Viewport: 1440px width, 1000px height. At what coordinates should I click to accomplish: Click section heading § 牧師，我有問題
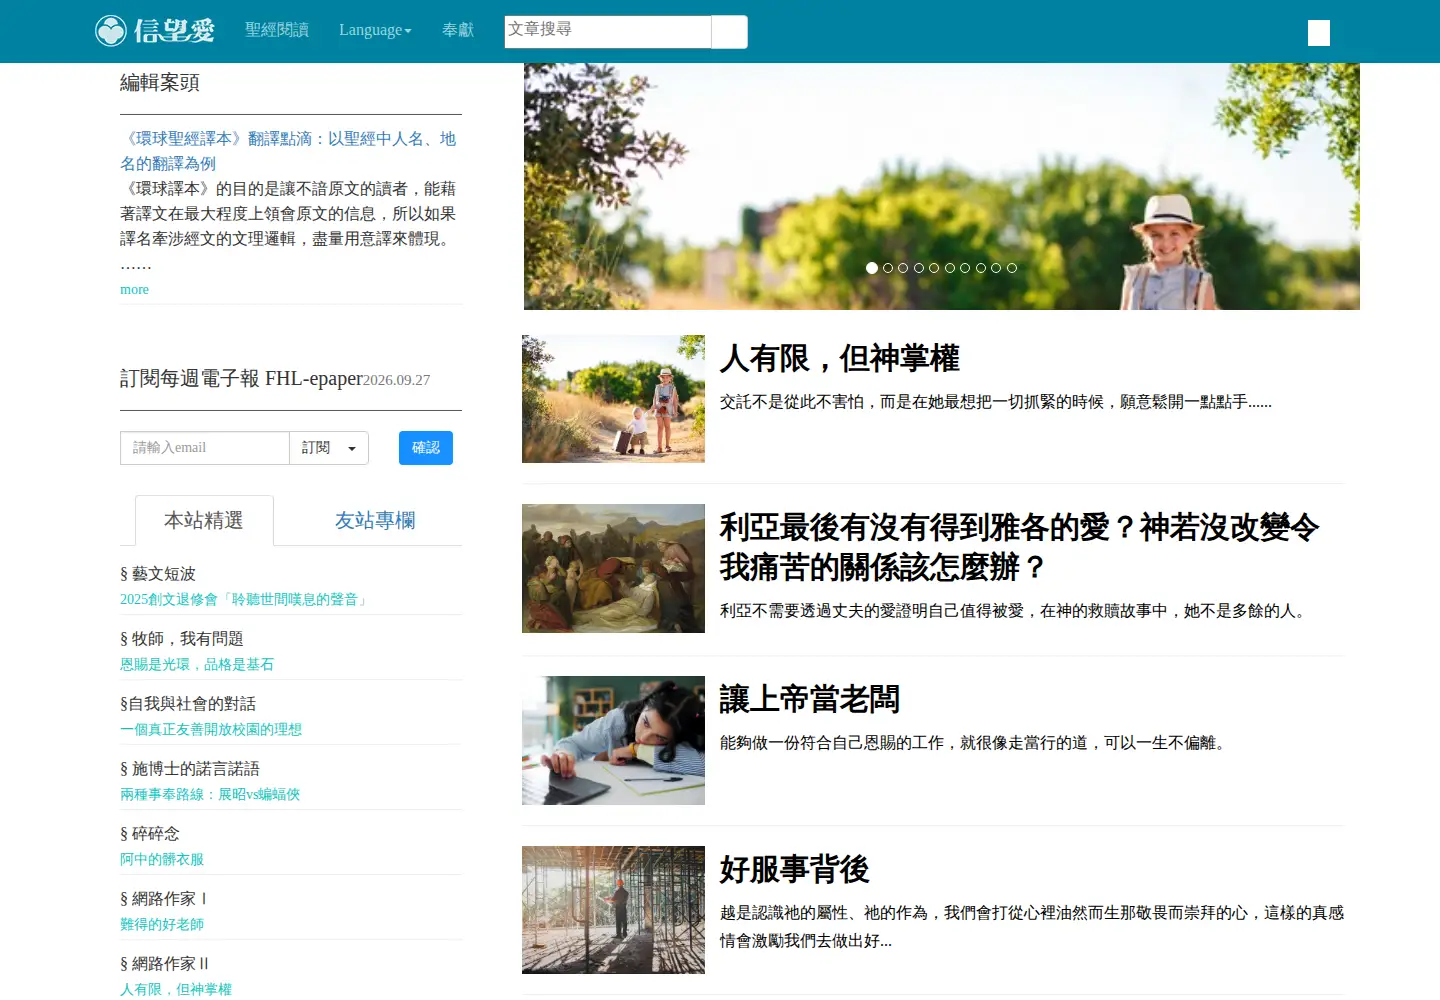click(182, 639)
